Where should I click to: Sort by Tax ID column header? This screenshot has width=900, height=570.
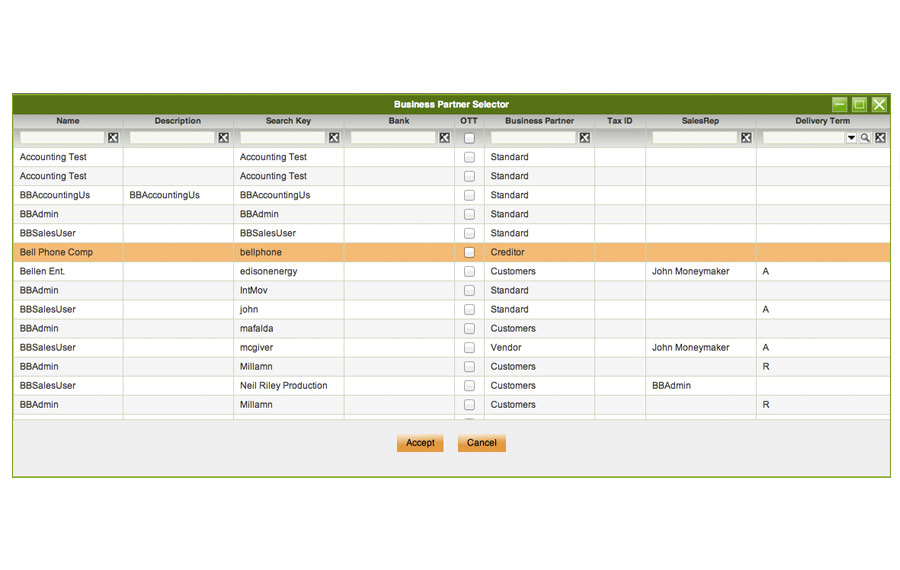point(620,121)
